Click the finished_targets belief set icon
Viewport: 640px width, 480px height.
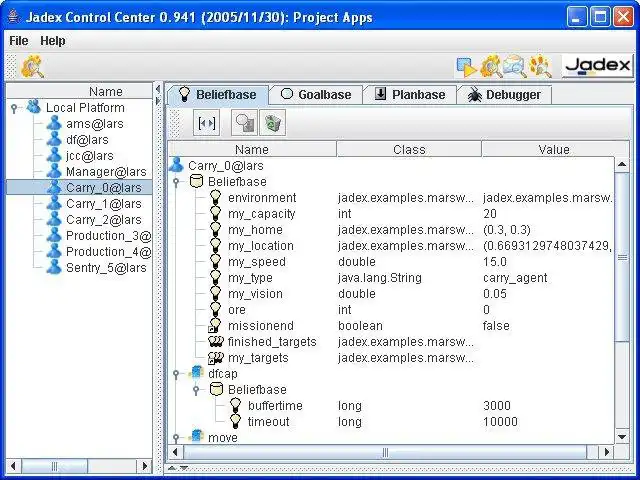tap(216, 341)
